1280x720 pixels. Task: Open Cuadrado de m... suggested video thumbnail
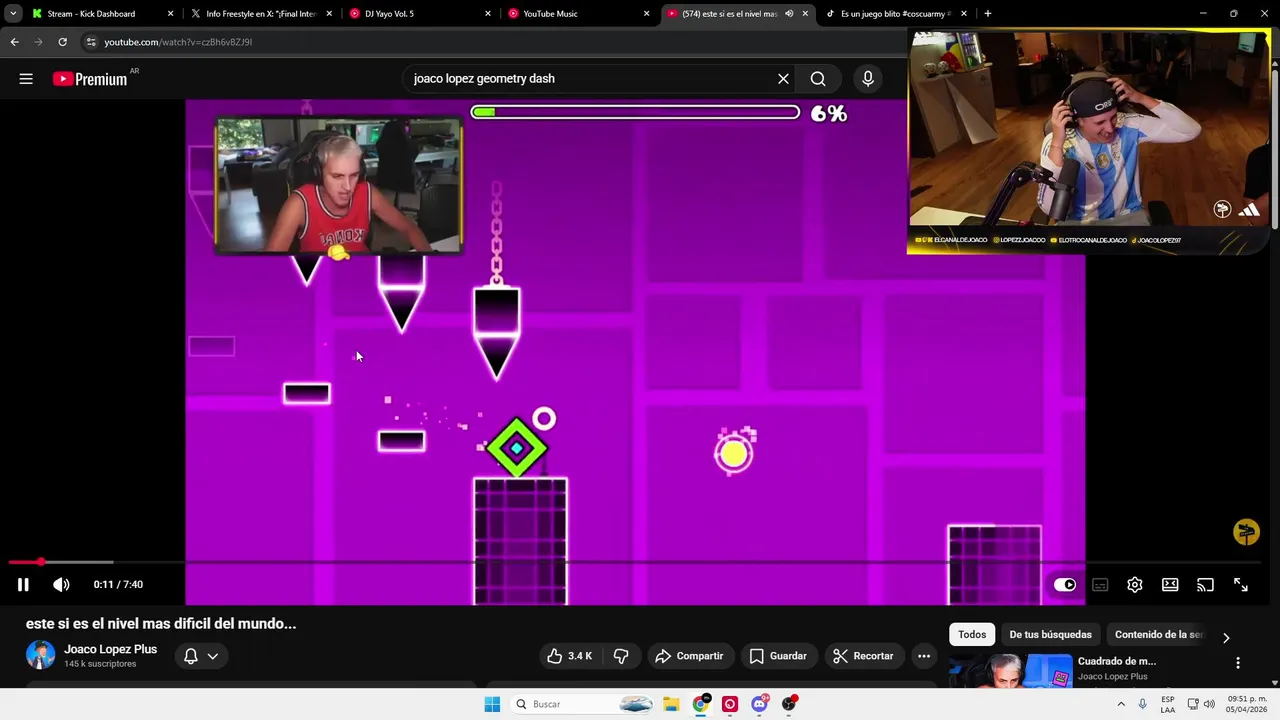pyautogui.click(x=1011, y=671)
